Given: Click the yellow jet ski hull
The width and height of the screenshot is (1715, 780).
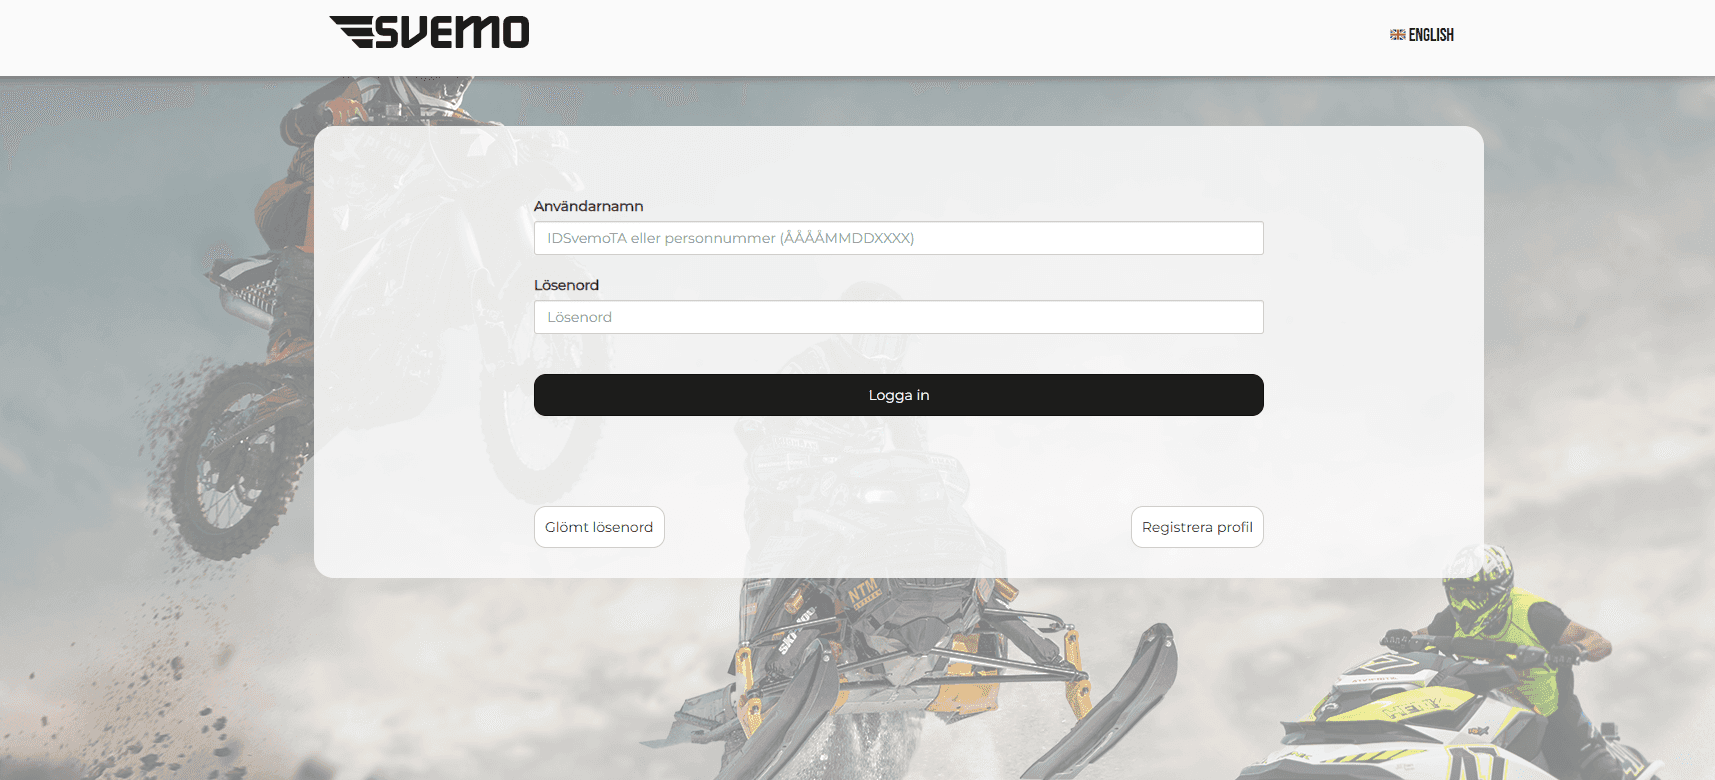Looking at the screenshot, I should [1420, 710].
